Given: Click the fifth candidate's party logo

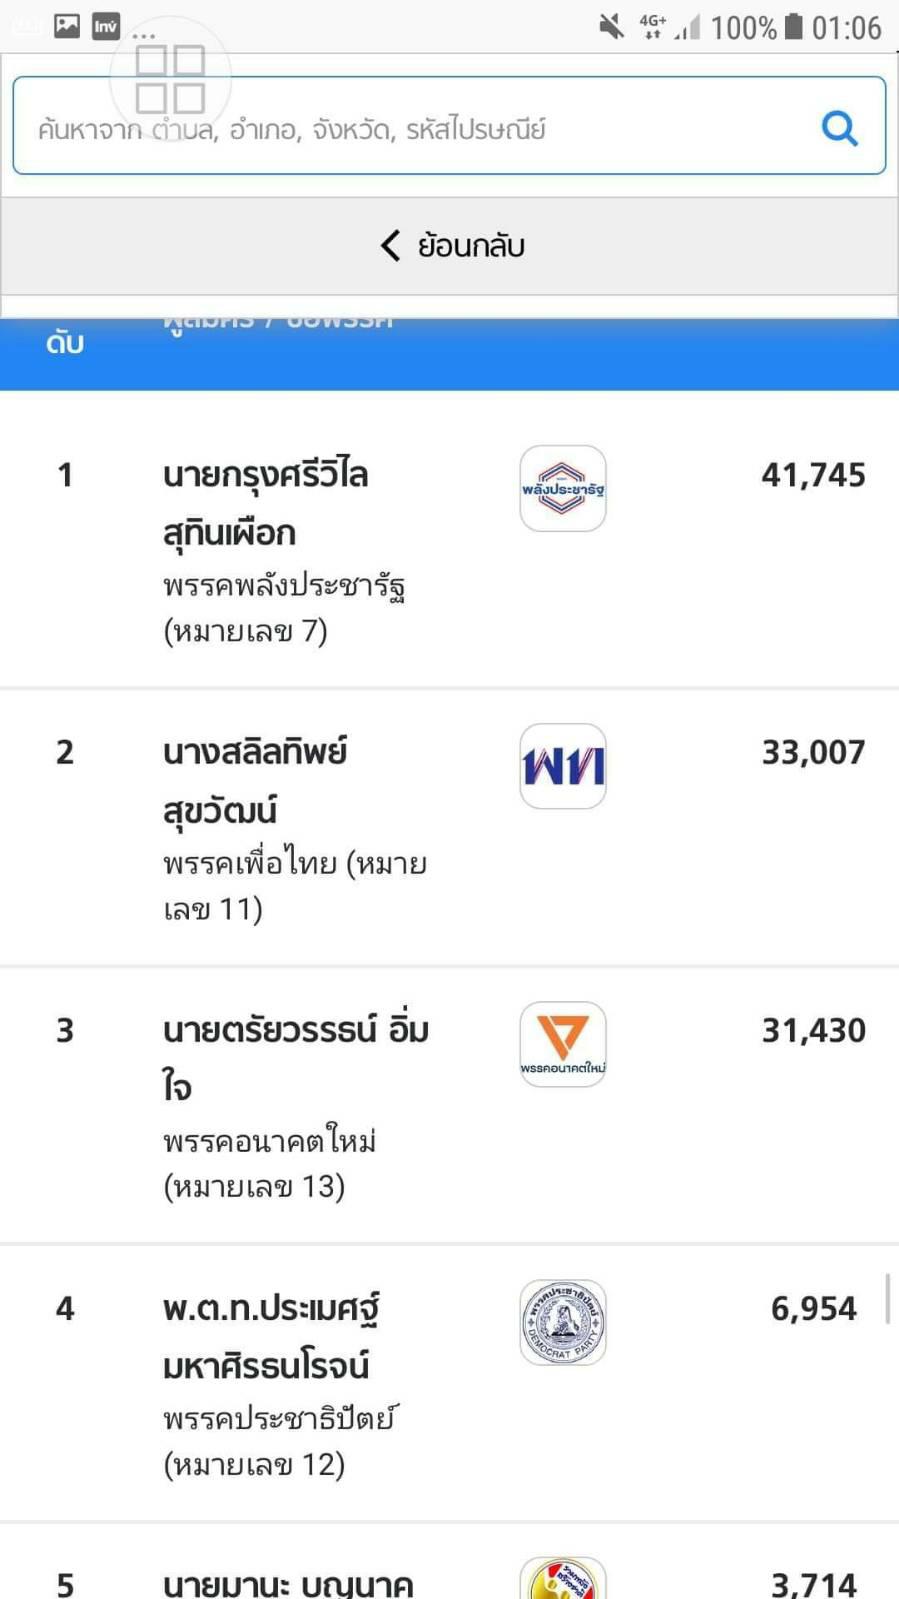Looking at the screenshot, I should (x=563, y=1578).
